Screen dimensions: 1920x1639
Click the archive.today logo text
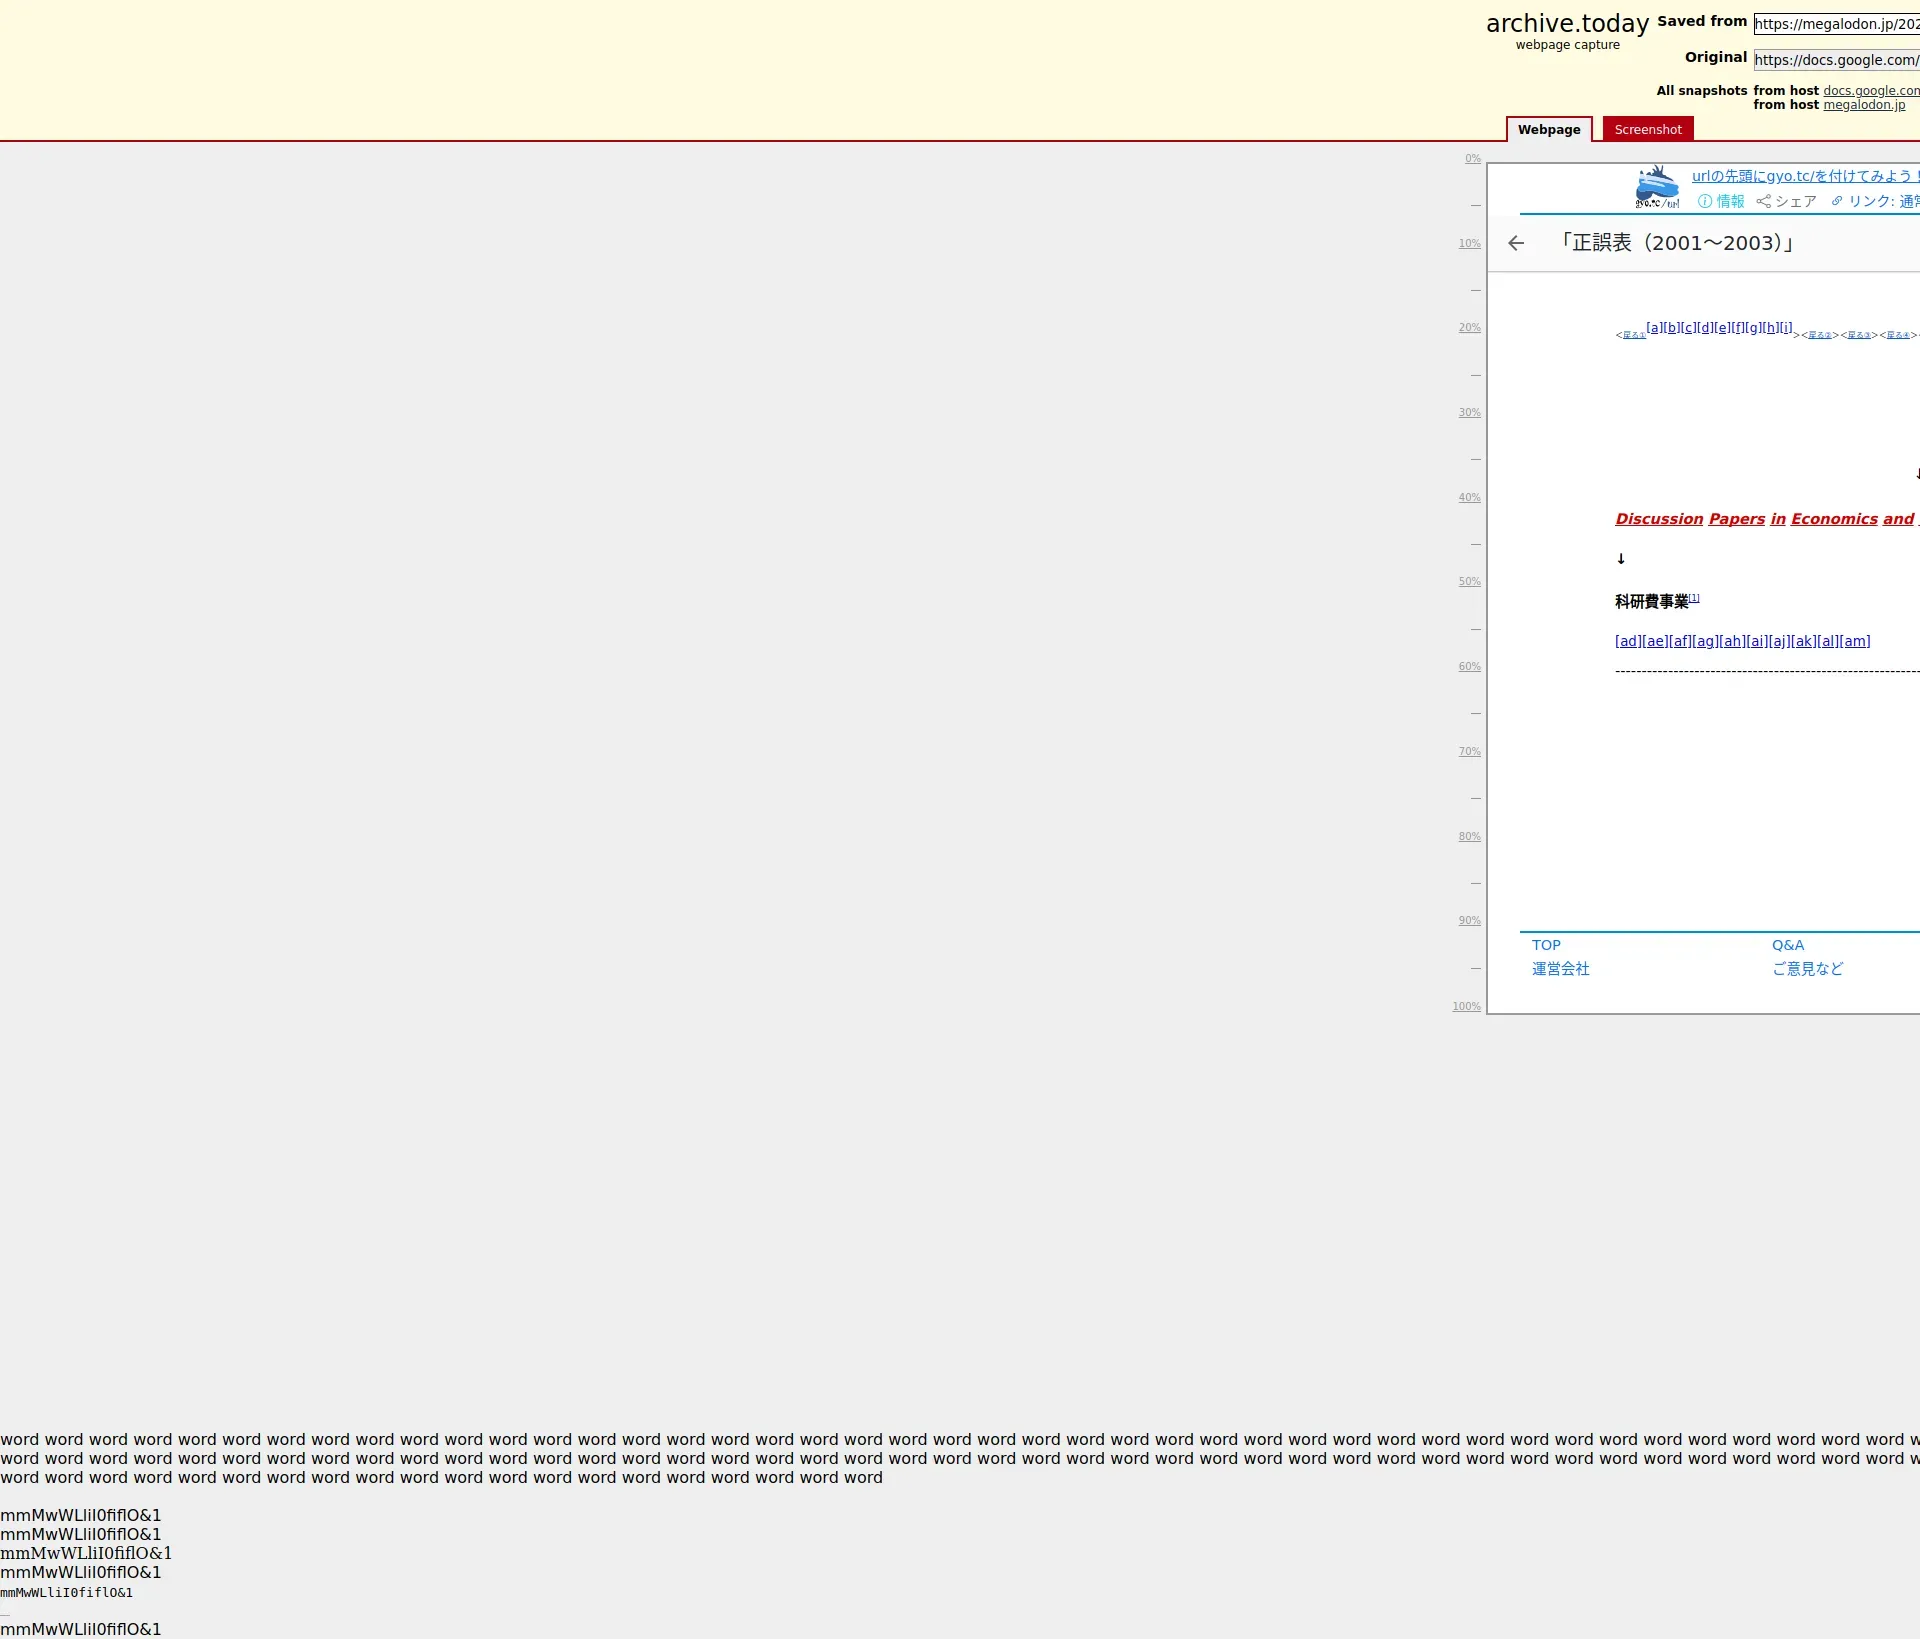(1566, 24)
